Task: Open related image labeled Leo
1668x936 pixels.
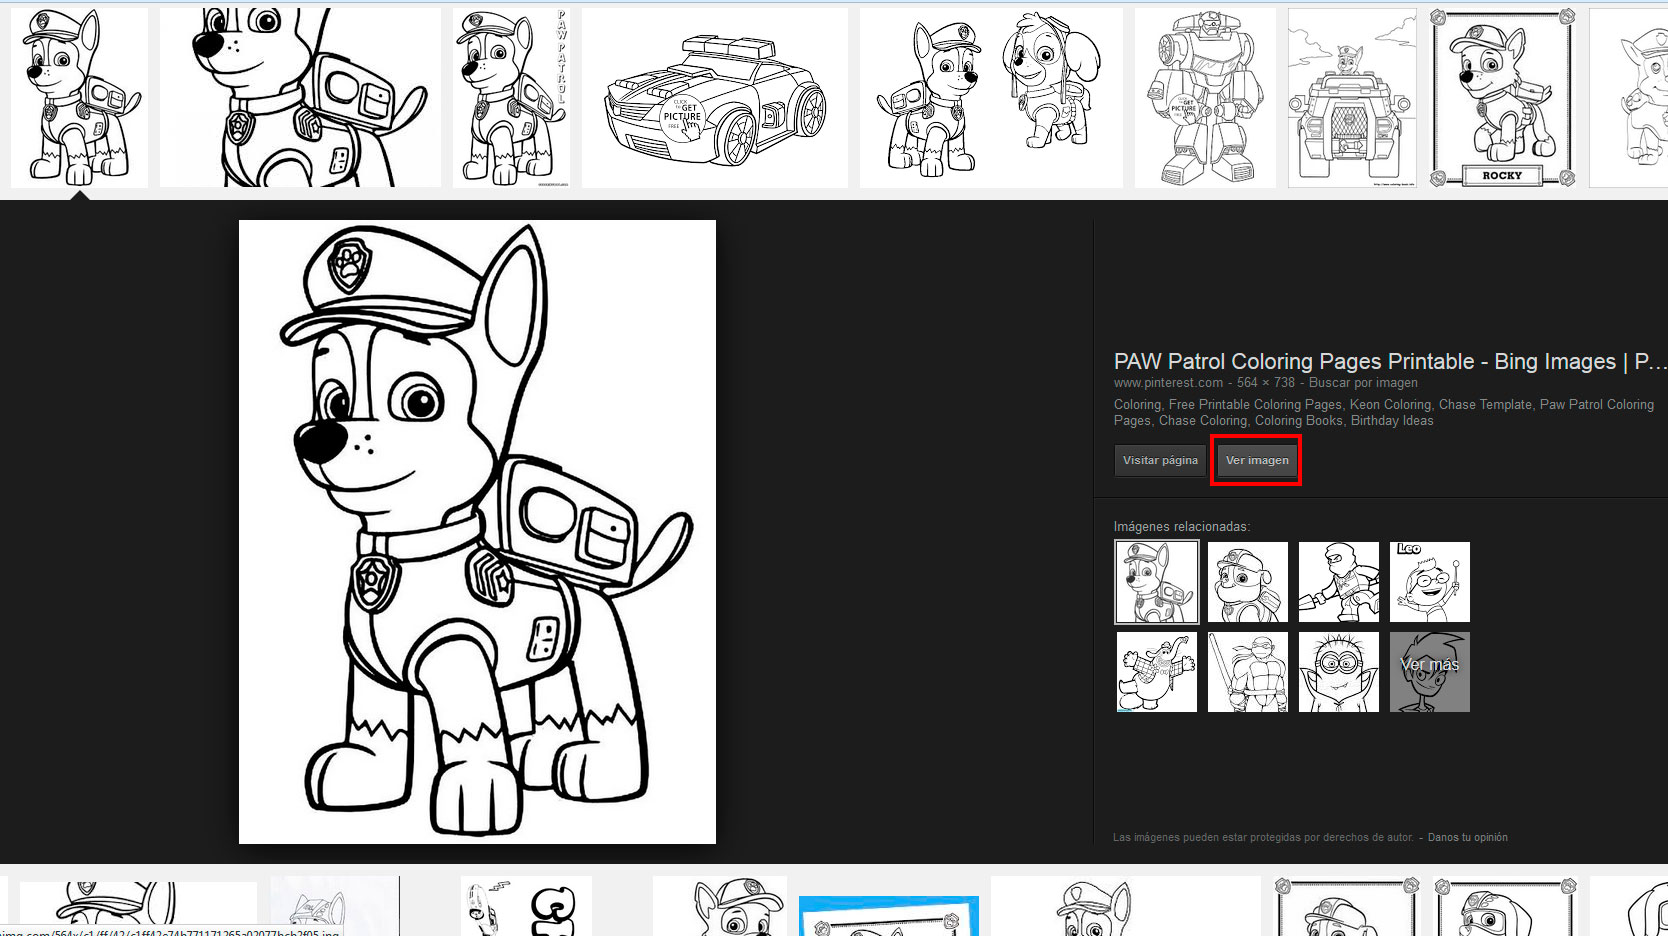Action: pos(1430,582)
